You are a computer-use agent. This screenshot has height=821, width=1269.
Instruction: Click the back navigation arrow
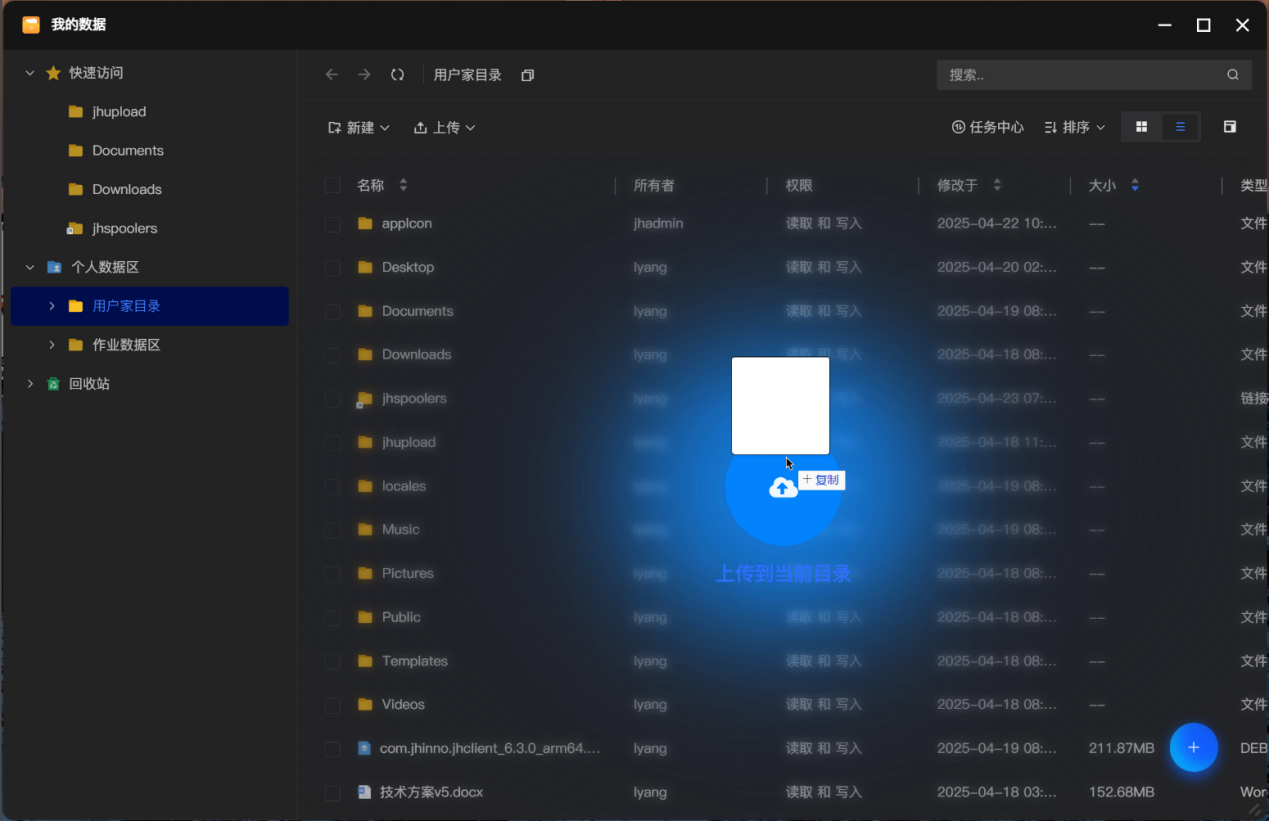pos(332,75)
